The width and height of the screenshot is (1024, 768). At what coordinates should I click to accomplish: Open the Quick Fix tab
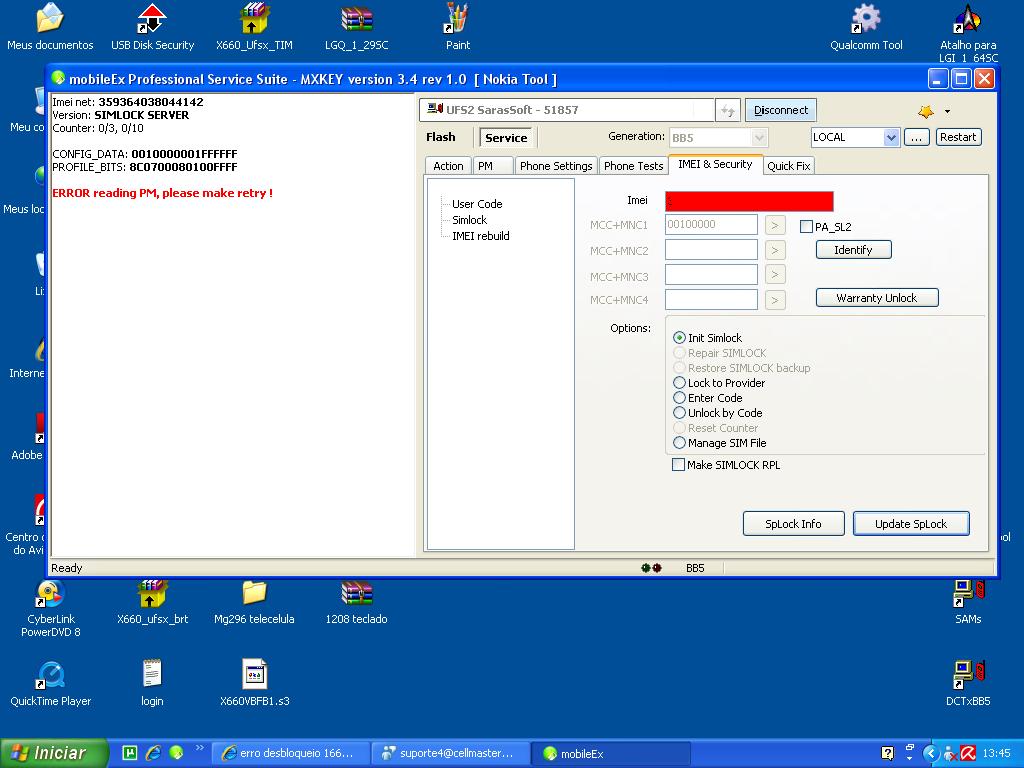[x=788, y=166]
